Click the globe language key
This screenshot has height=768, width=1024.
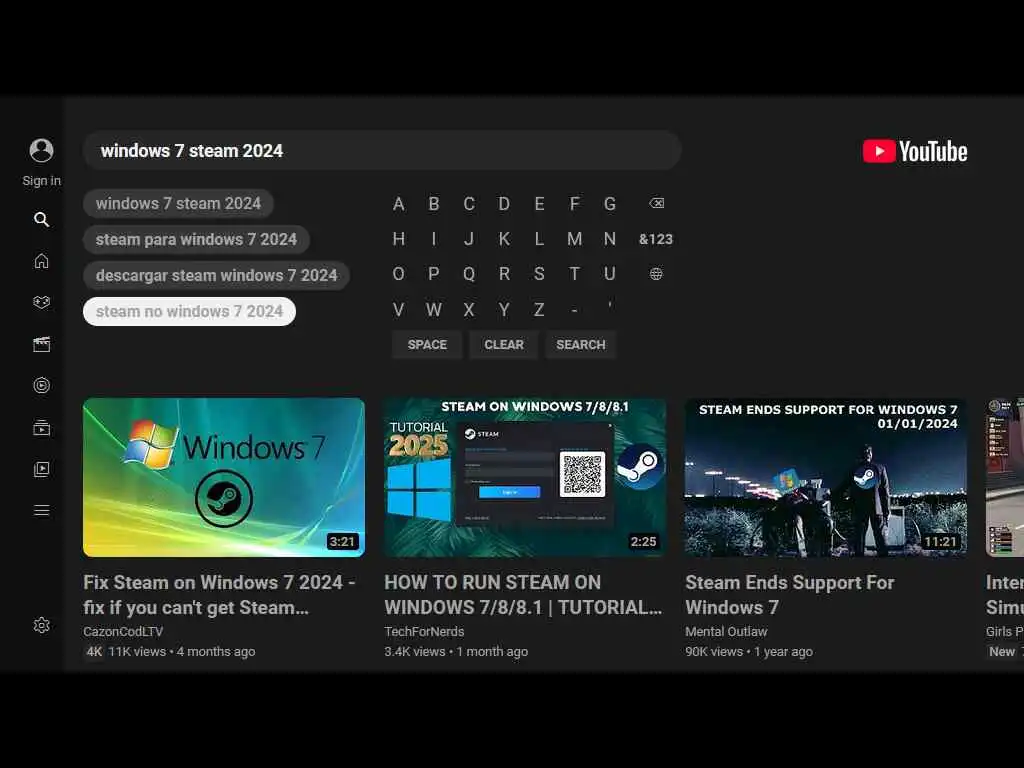[x=656, y=274]
